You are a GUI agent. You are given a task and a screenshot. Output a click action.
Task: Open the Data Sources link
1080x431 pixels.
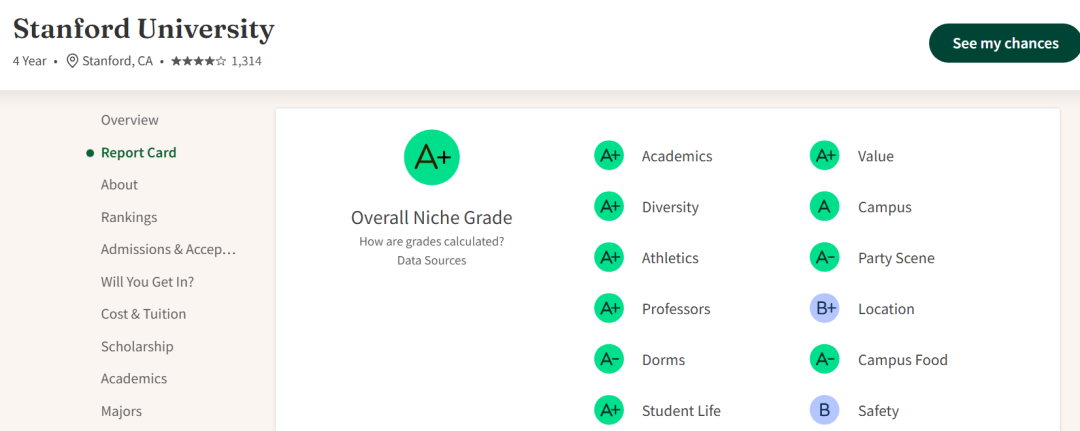coord(432,260)
